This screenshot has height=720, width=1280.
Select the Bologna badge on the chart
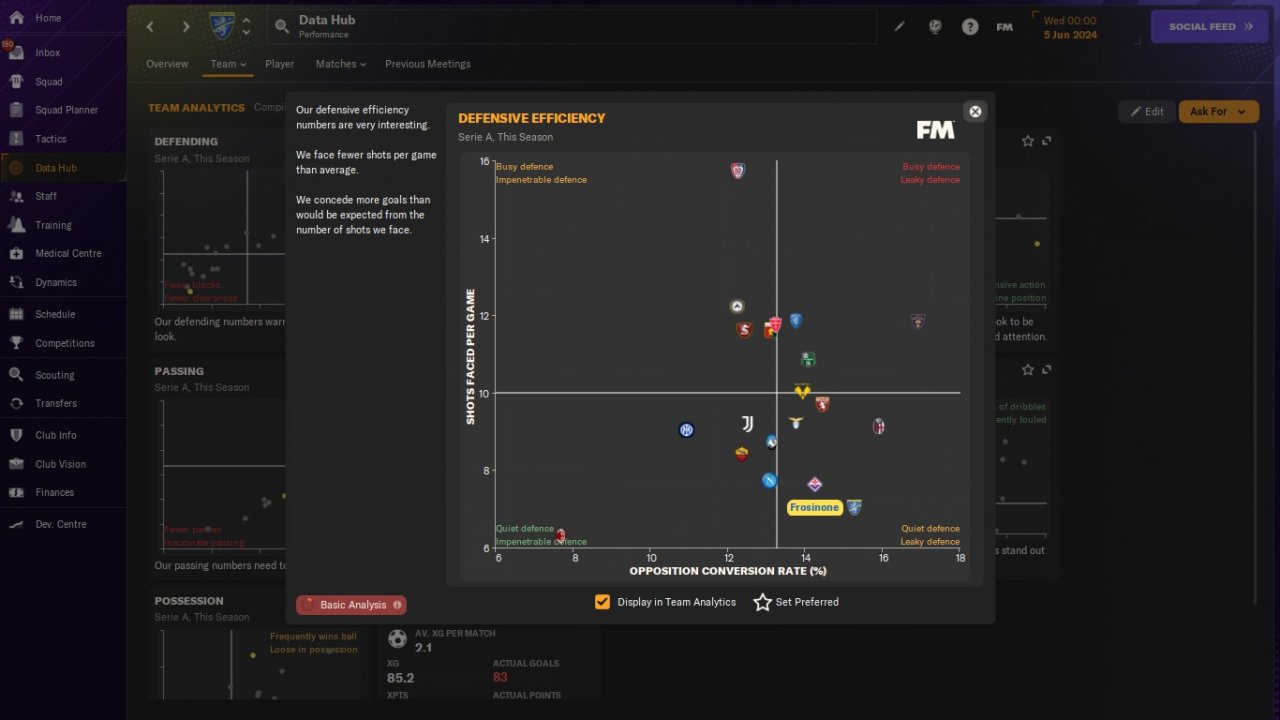coord(879,426)
